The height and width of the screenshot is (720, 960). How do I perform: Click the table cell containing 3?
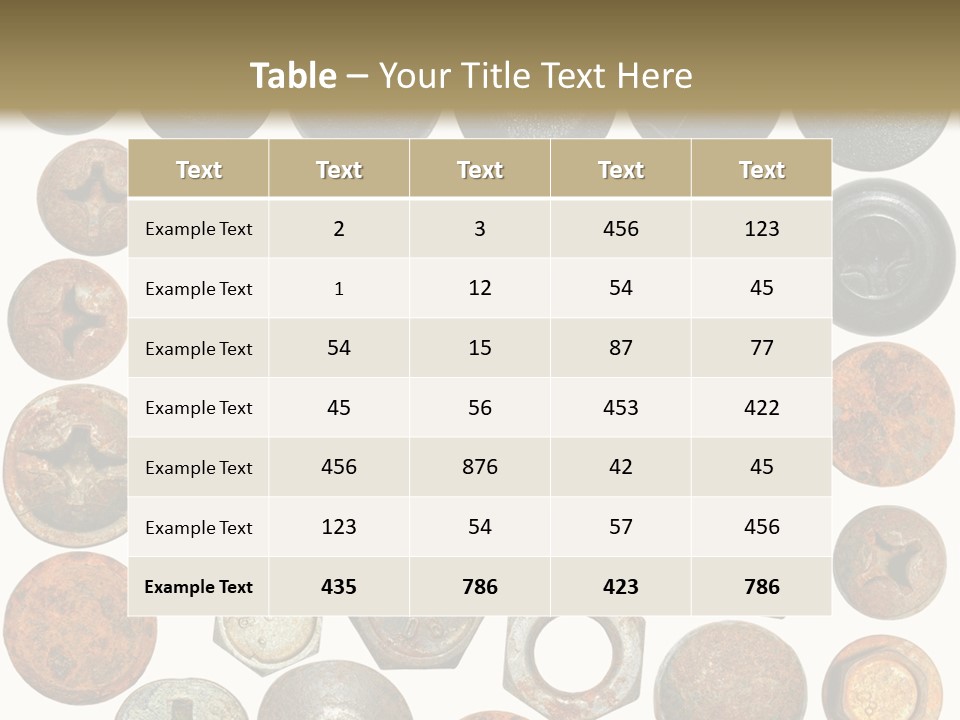pyautogui.click(x=480, y=228)
